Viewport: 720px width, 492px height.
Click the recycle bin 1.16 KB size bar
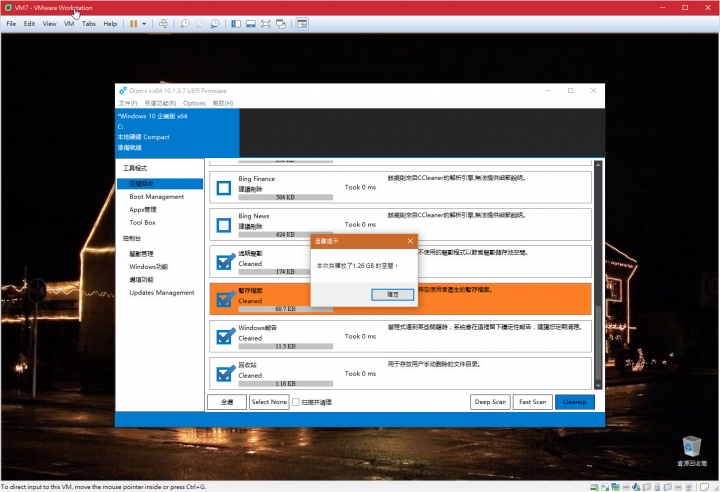[286, 384]
